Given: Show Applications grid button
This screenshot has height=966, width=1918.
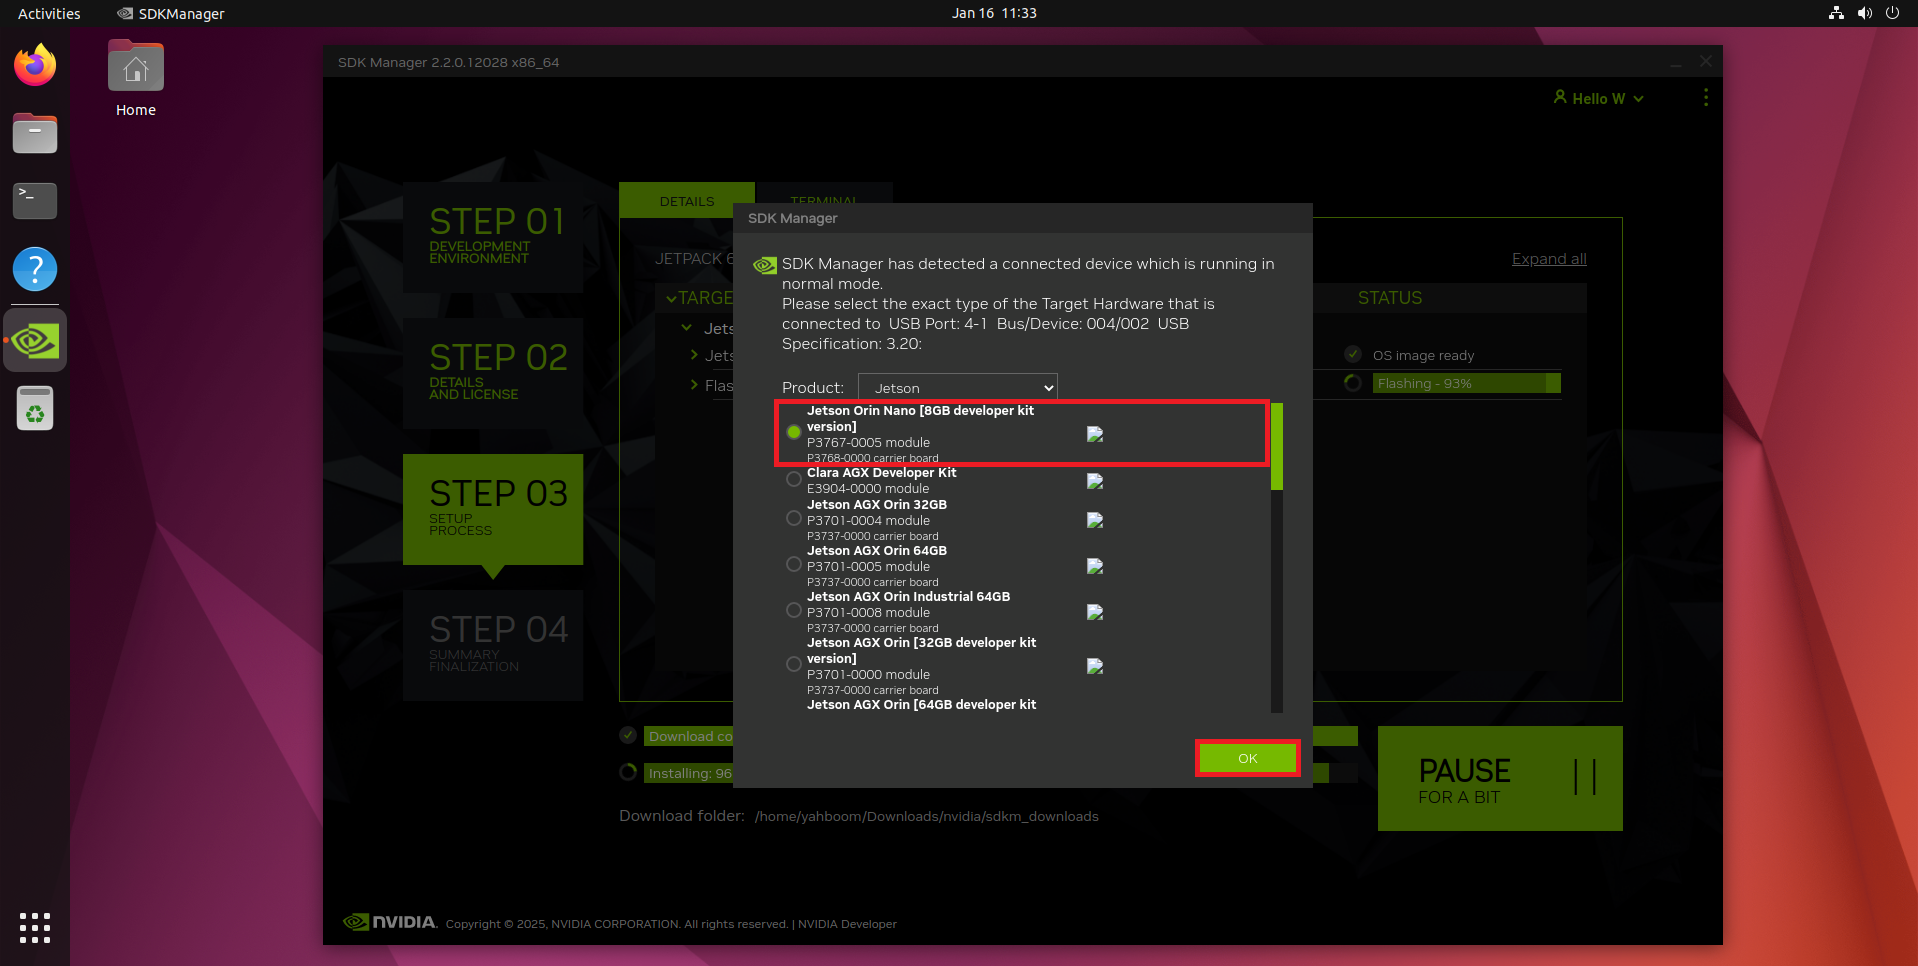Looking at the screenshot, I should (35, 927).
